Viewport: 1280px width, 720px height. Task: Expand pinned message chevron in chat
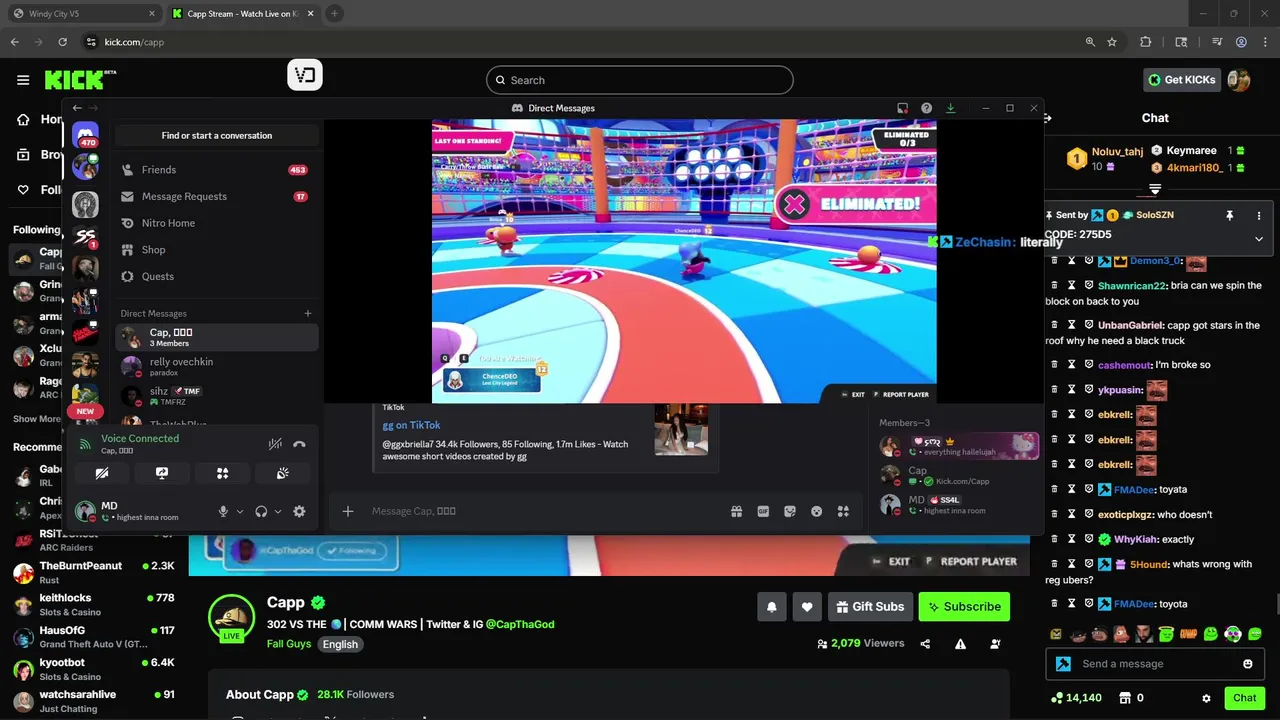pos(1259,239)
